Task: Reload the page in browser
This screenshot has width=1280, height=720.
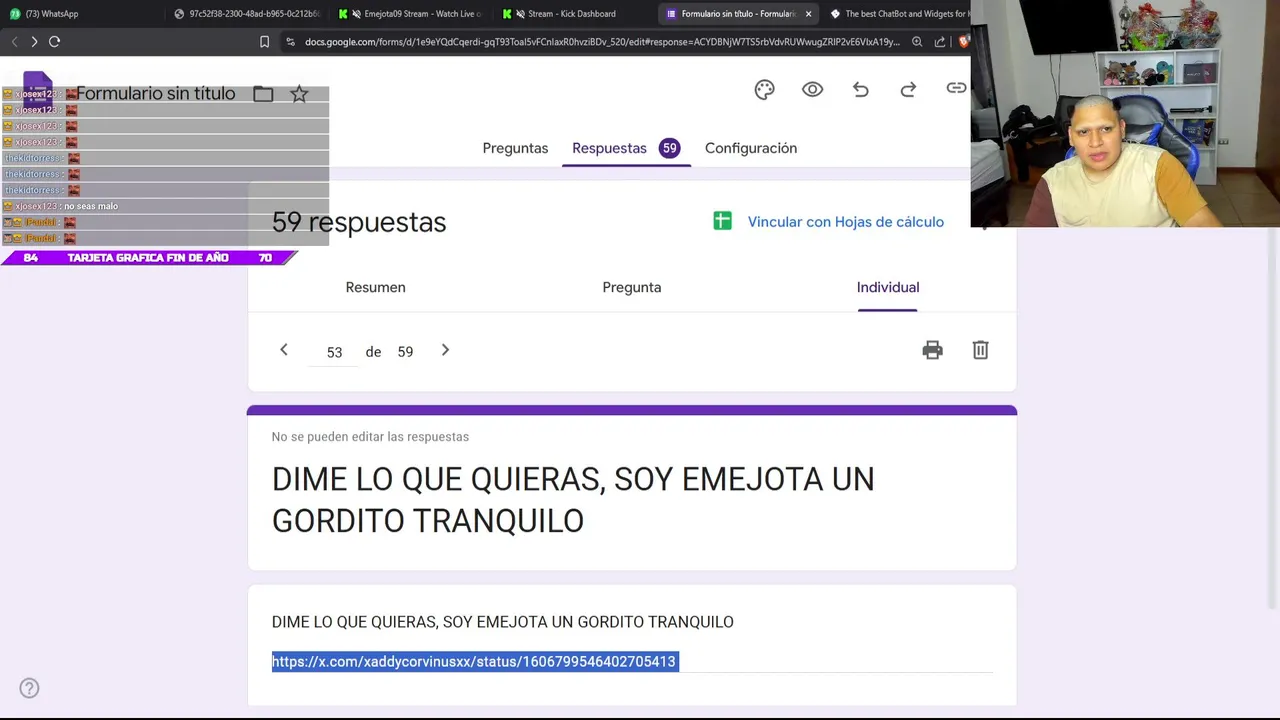Action: 54,41
